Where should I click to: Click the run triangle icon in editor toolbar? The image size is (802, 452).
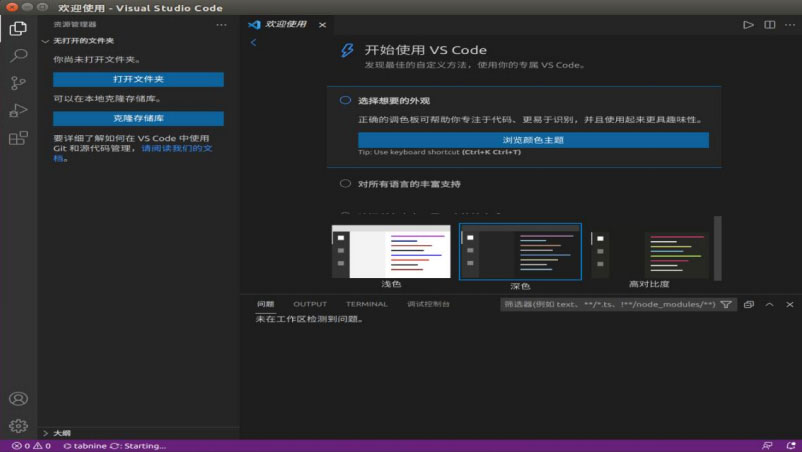click(x=748, y=25)
